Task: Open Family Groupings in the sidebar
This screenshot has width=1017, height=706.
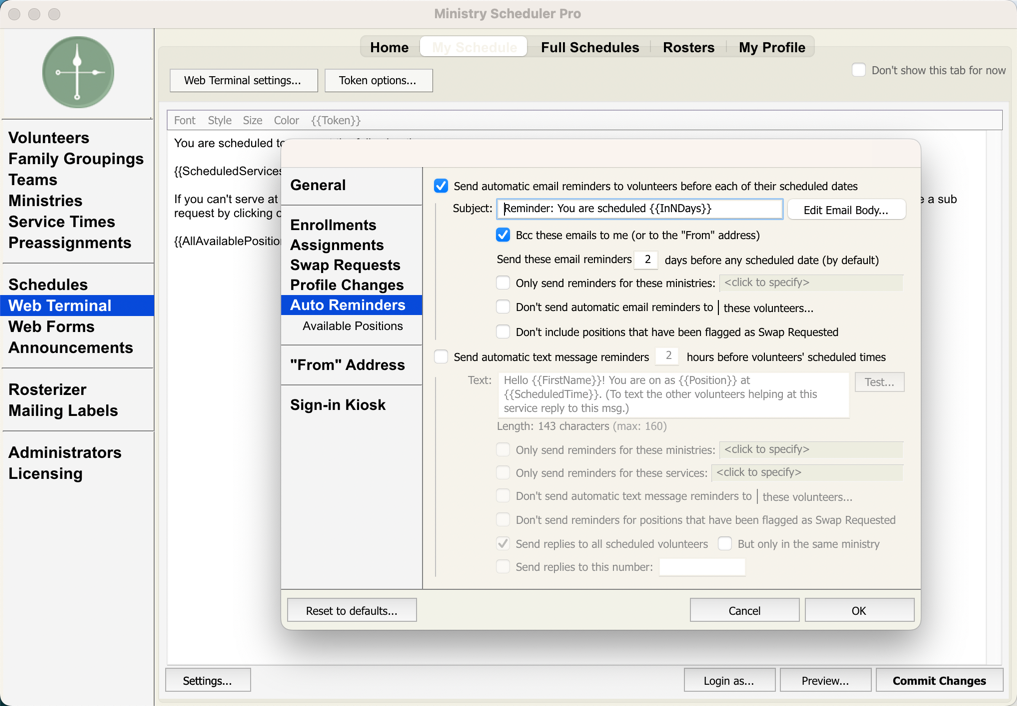Action: click(76, 159)
